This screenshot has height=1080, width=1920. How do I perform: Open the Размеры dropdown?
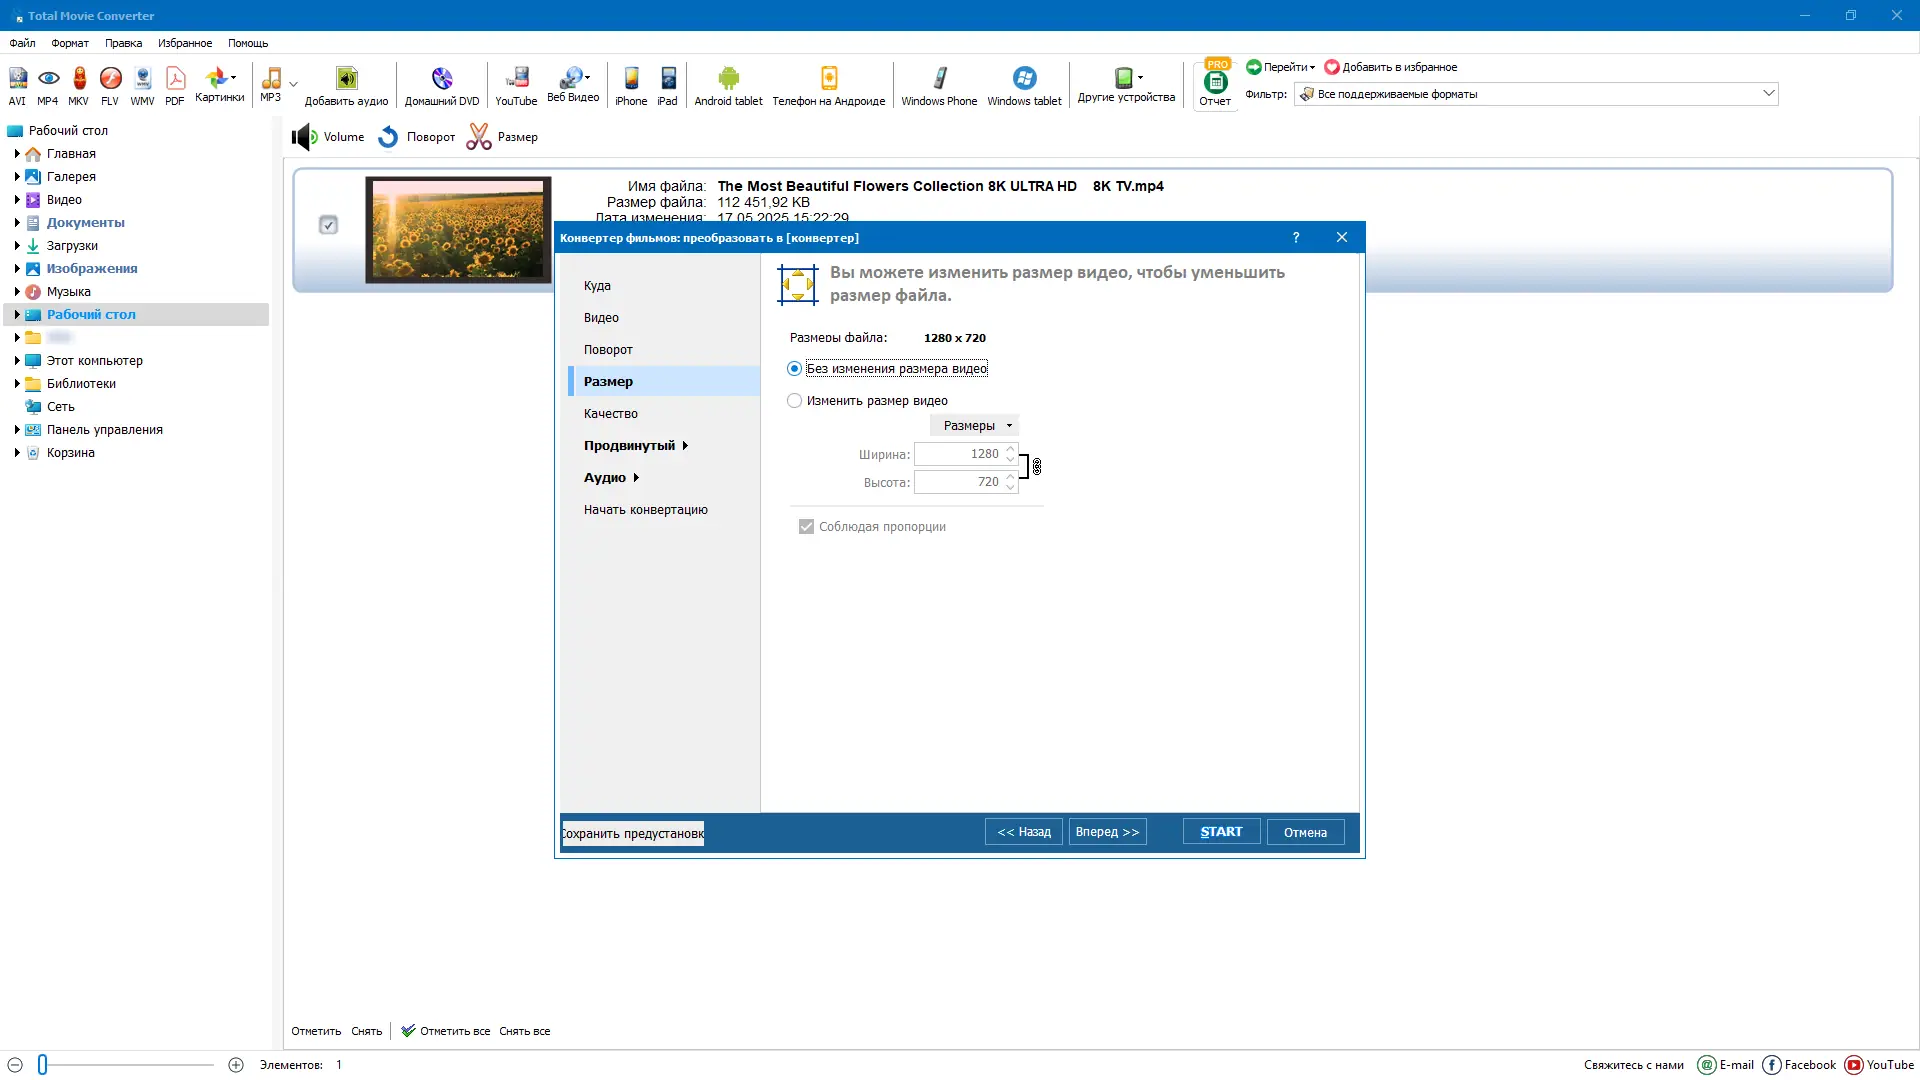[x=975, y=426]
